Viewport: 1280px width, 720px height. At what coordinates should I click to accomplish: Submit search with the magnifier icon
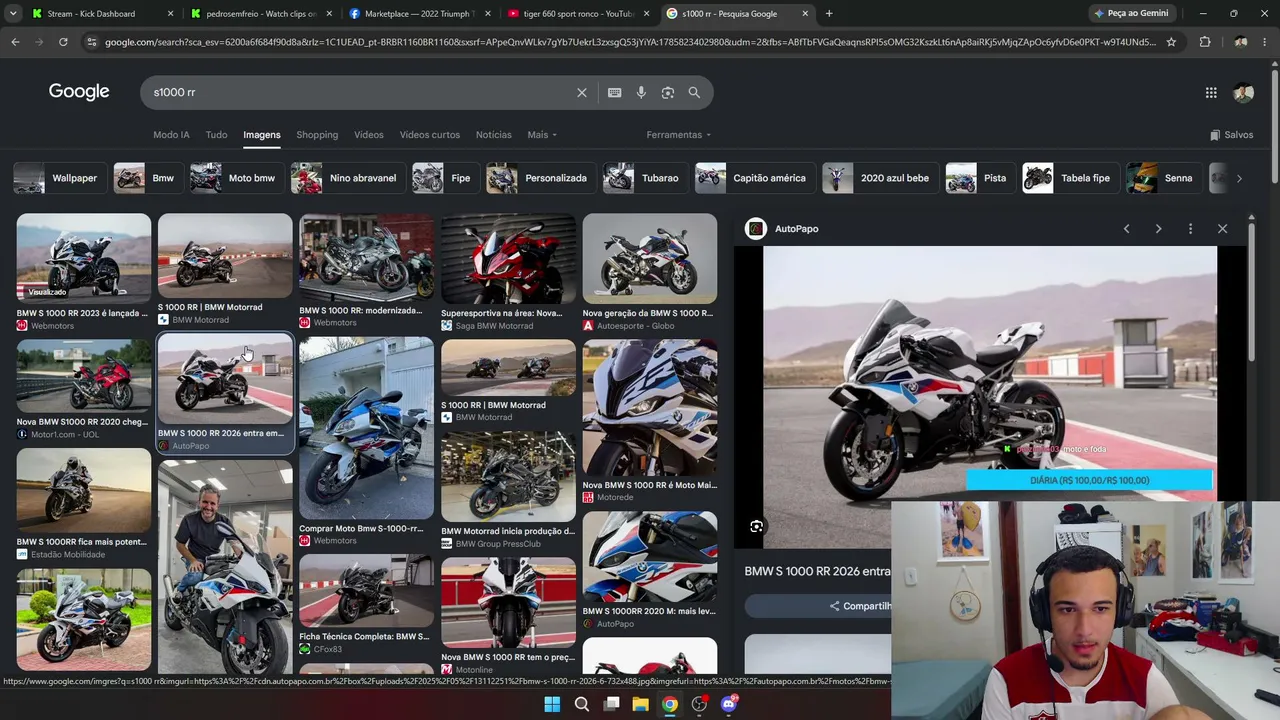point(694,92)
